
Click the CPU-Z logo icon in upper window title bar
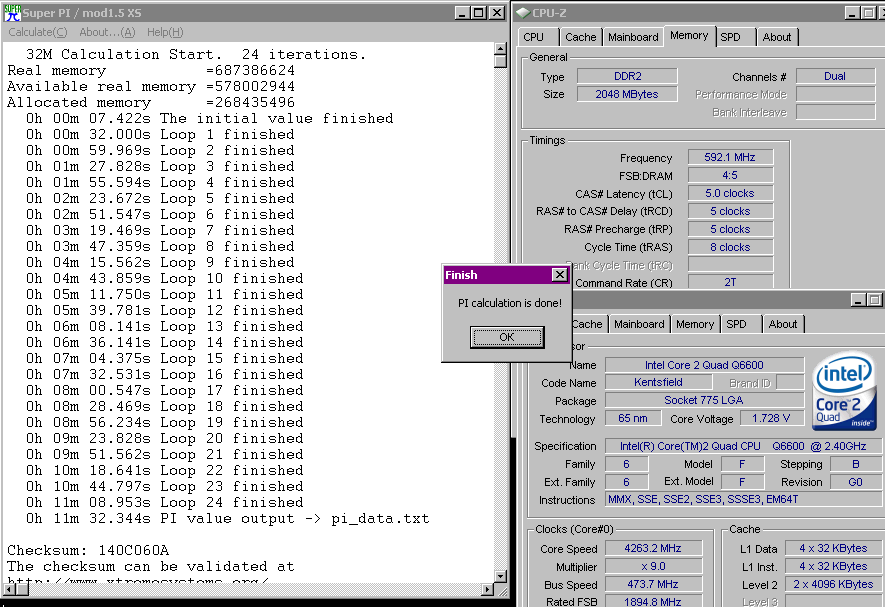point(523,12)
